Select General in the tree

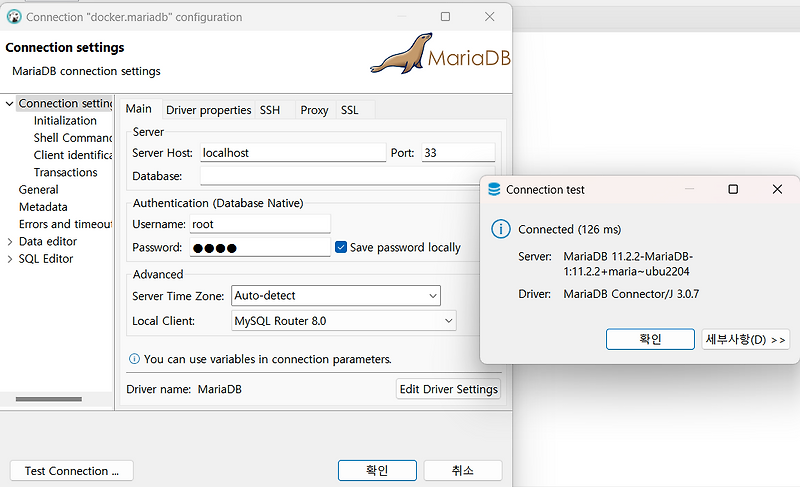point(39,190)
